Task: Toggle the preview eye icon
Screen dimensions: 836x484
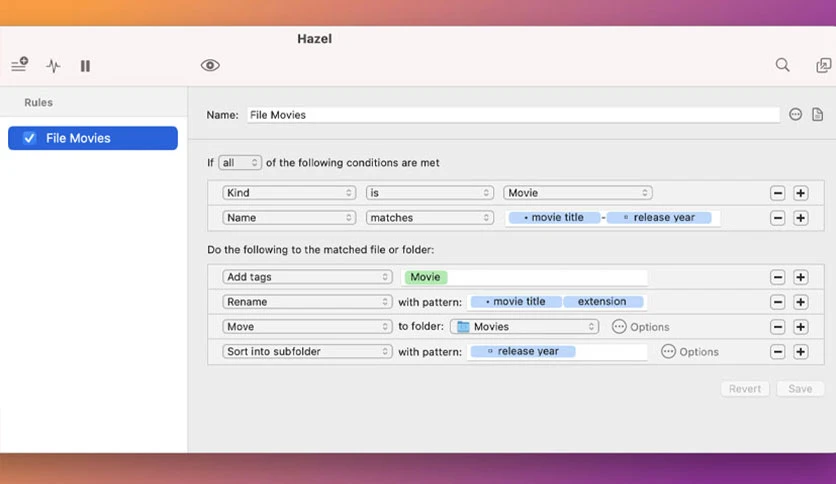Action: tap(210, 65)
